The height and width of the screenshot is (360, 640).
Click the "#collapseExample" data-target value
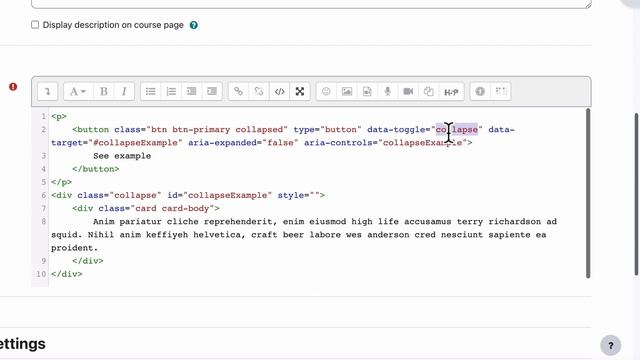[135, 142]
